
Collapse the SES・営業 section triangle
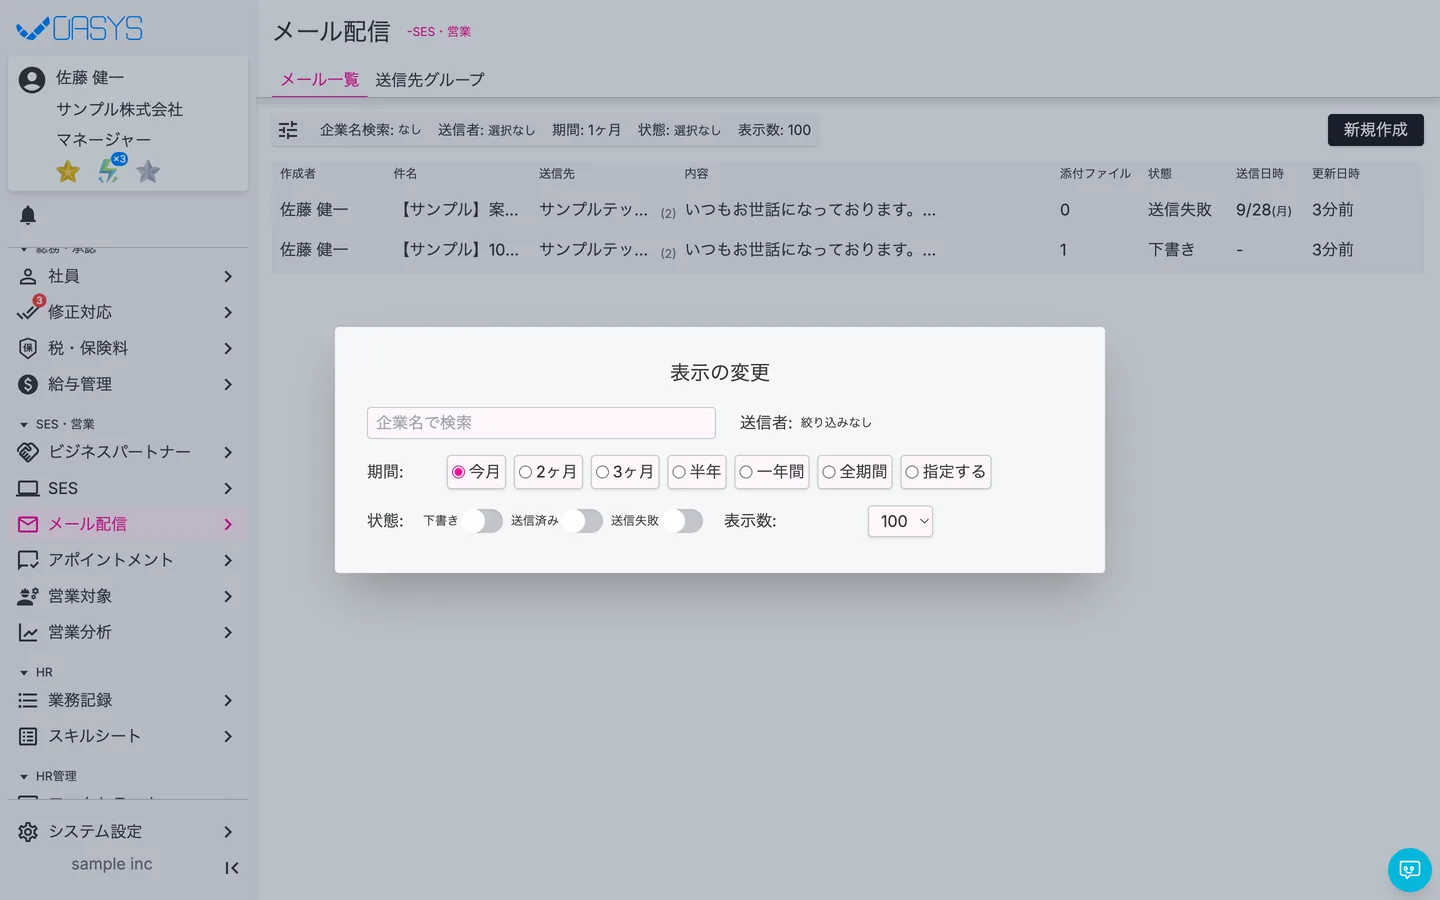[24, 425]
